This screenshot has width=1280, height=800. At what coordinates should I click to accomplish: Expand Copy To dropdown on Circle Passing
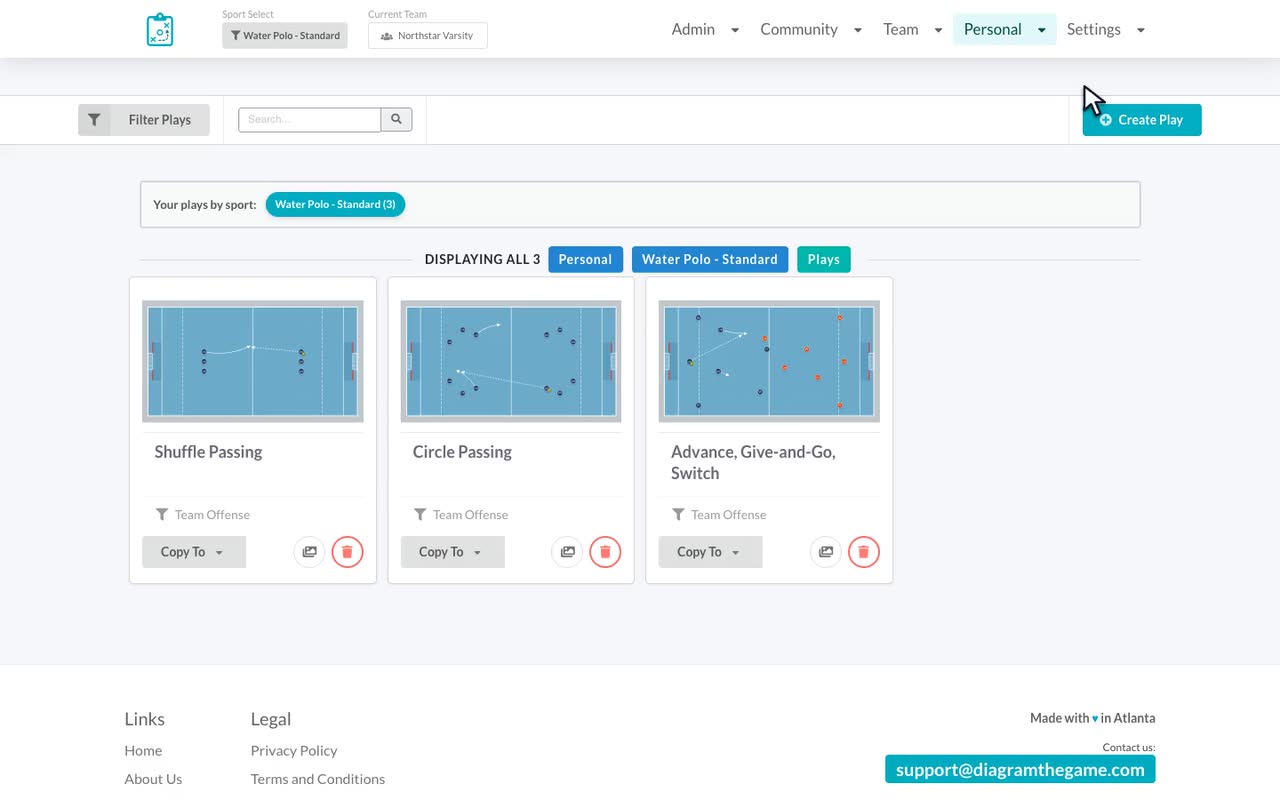[452, 552]
